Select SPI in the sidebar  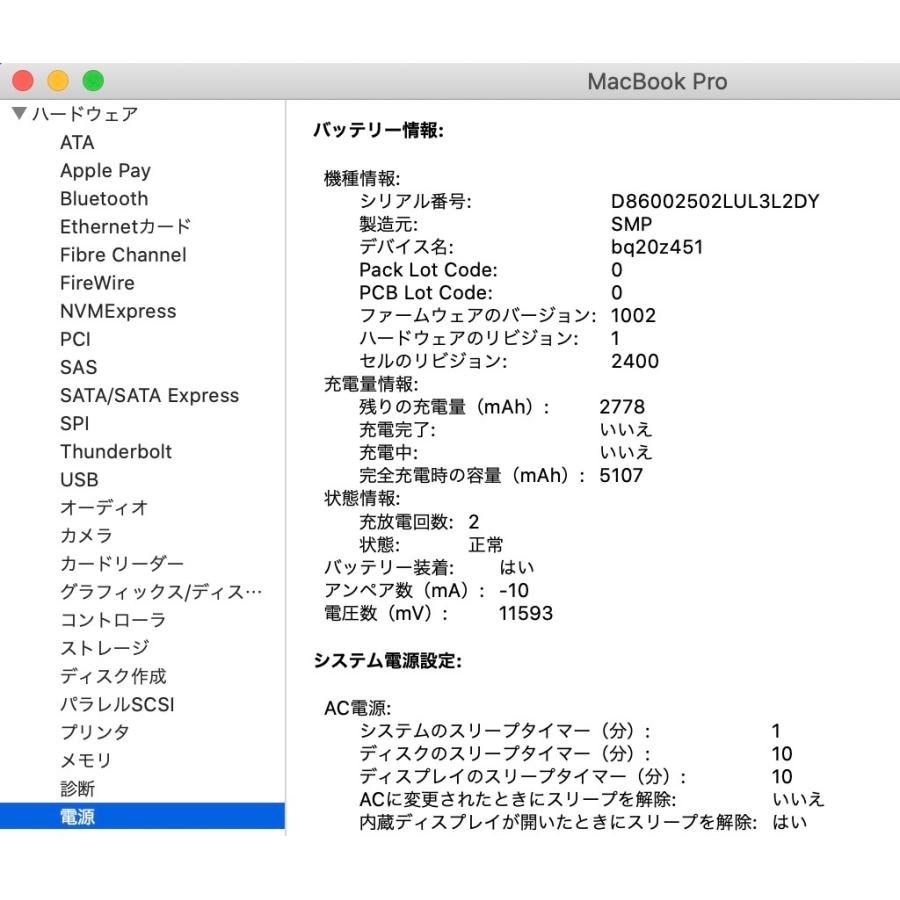pyautogui.click(x=75, y=424)
